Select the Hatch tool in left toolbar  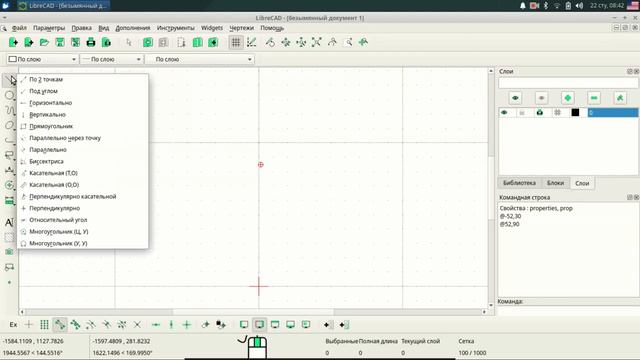pos(9,238)
